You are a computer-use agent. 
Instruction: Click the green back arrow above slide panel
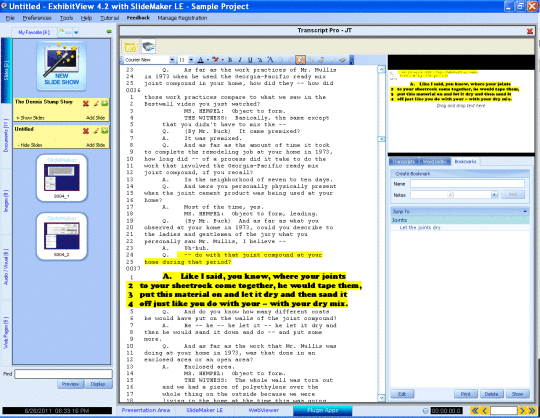(109, 31)
